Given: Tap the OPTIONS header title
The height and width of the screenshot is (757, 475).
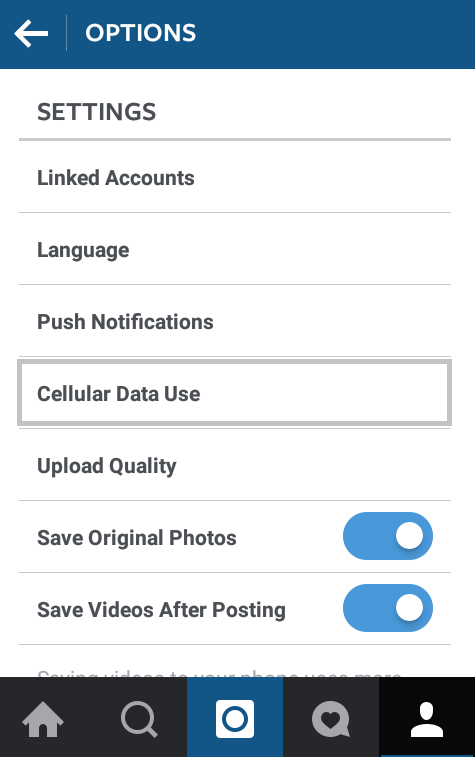Looking at the screenshot, I should click(x=140, y=33).
